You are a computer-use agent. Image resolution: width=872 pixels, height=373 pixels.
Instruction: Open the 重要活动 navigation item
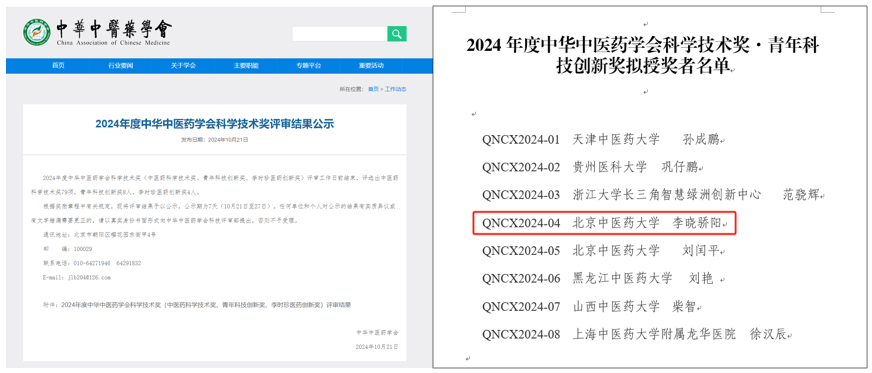coord(371,66)
